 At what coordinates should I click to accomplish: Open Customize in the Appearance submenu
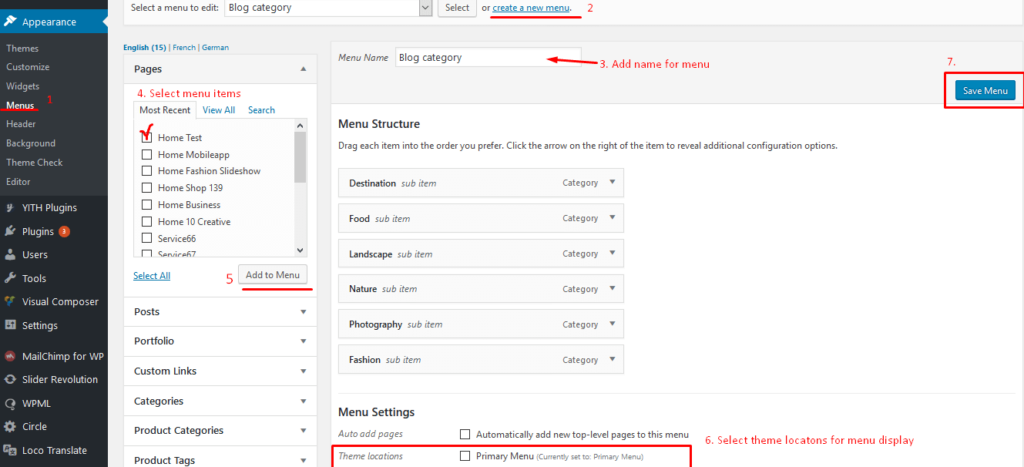(x=27, y=67)
